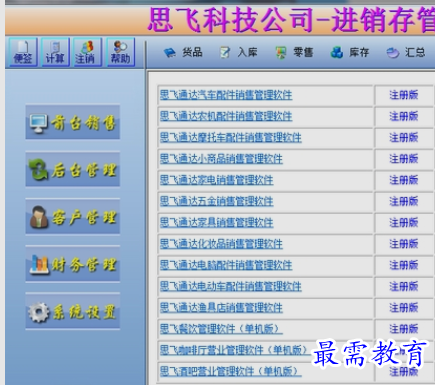Open link 思飞通达家电销售管理软件

(217, 180)
